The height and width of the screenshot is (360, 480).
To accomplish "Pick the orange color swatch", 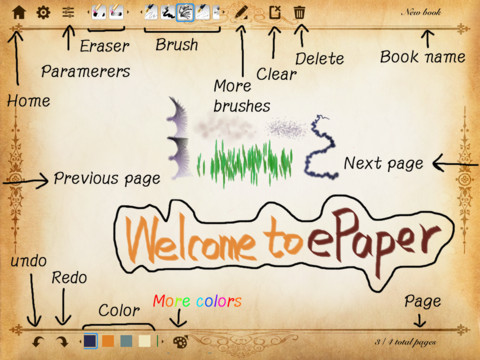I will point(108,341).
